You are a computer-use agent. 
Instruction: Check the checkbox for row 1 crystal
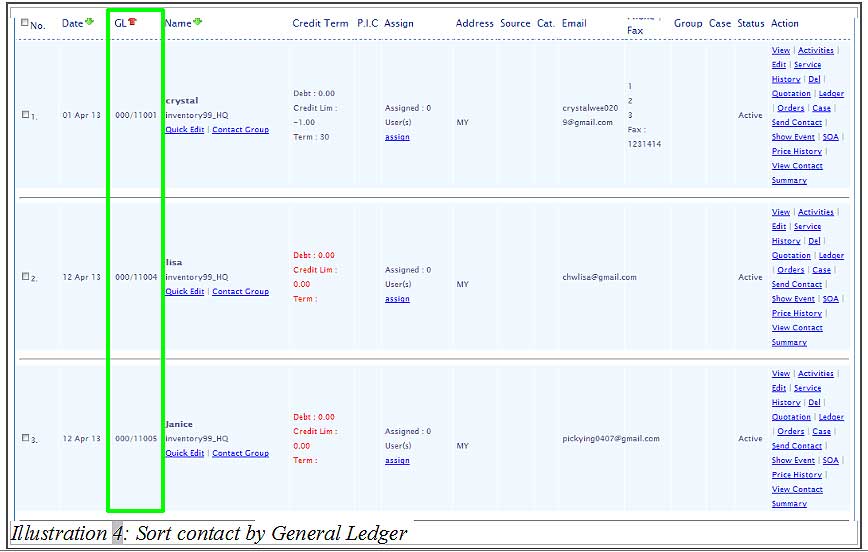pyautogui.click(x=26, y=115)
